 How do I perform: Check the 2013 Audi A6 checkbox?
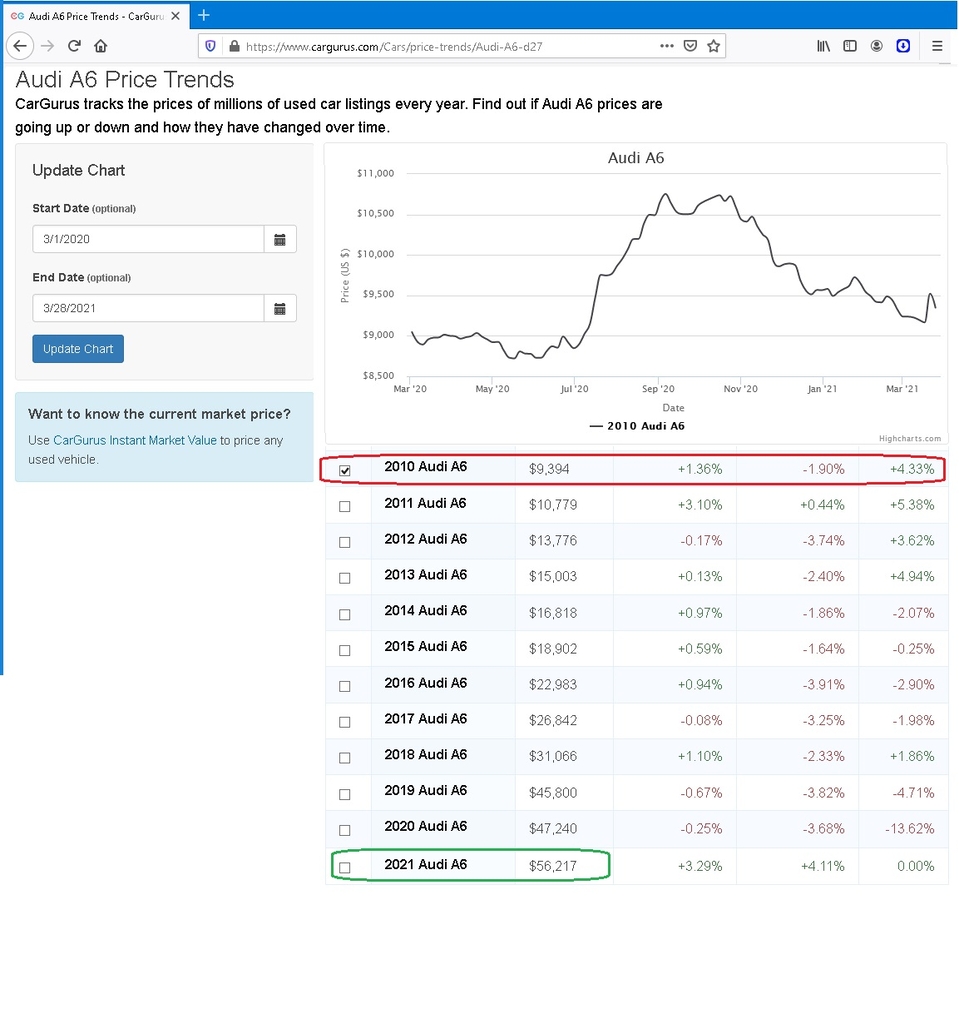pos(345,578)
